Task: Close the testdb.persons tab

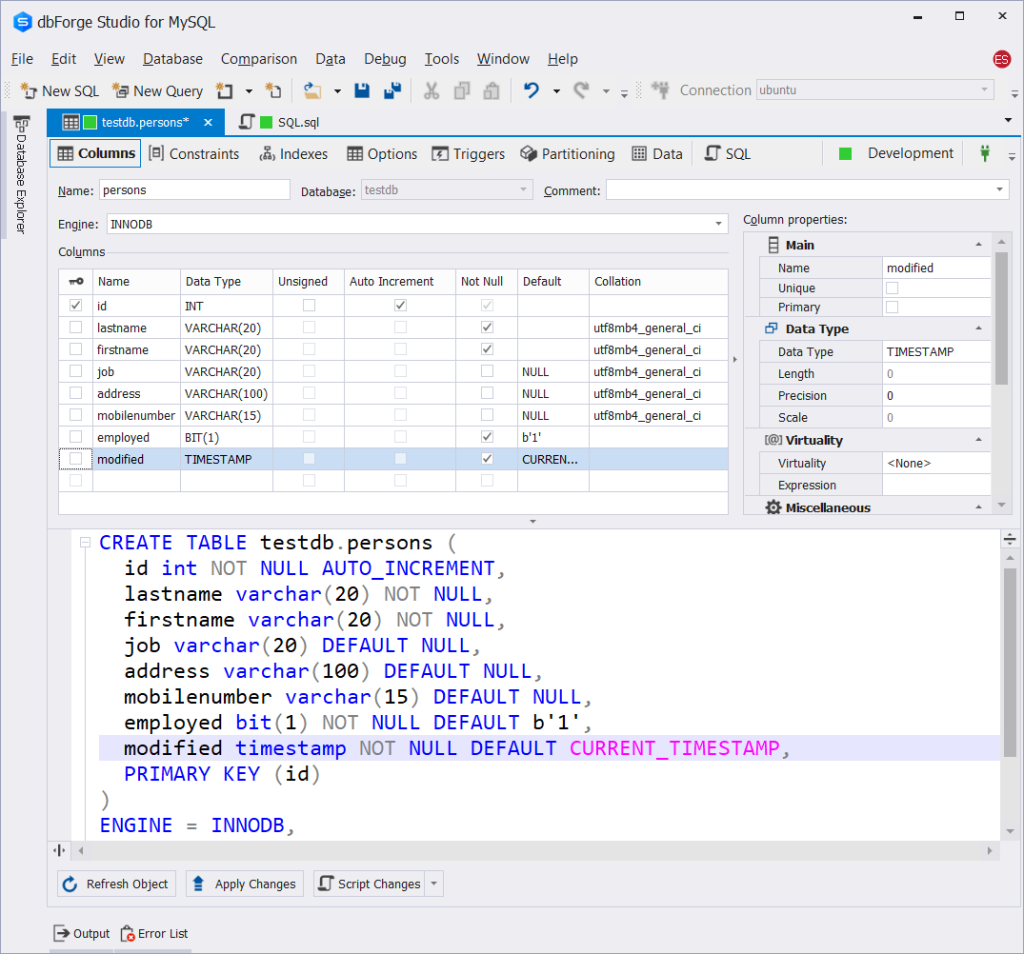Action: coord(208,122)
